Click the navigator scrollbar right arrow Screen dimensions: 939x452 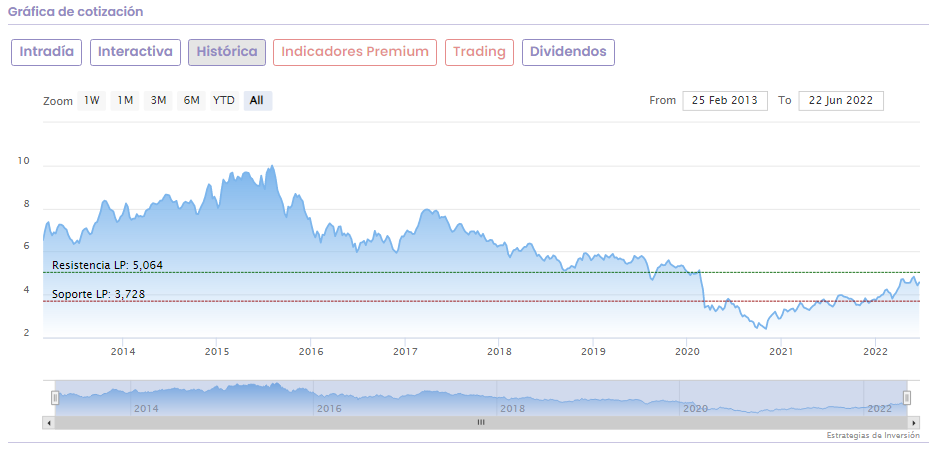point(913,423)
